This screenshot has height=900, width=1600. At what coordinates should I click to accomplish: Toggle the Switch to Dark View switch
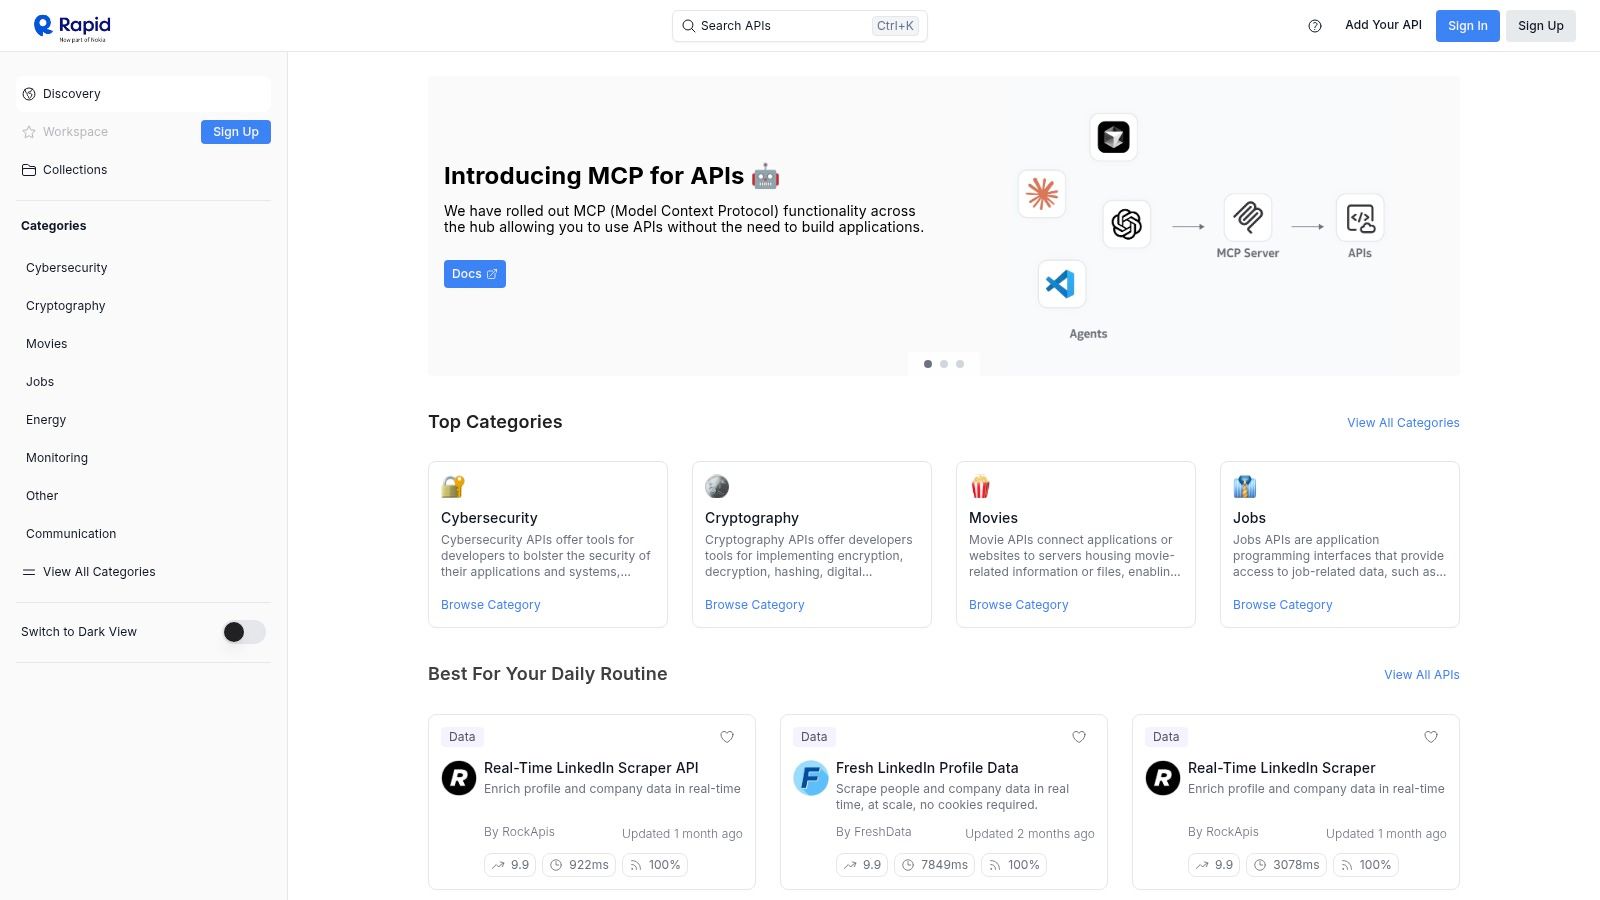[244, 632]
